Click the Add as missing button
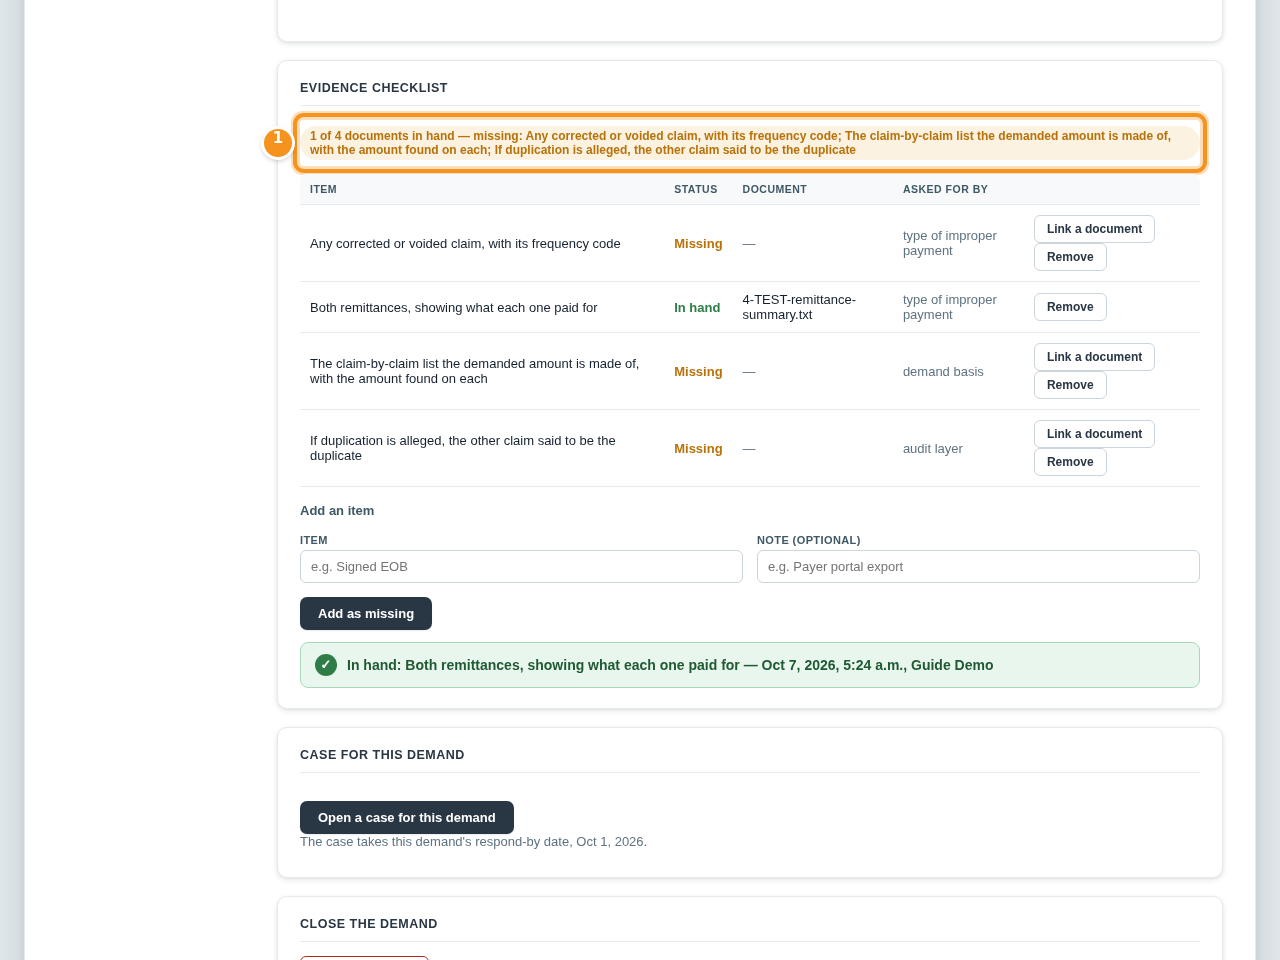 pos(366,614)
